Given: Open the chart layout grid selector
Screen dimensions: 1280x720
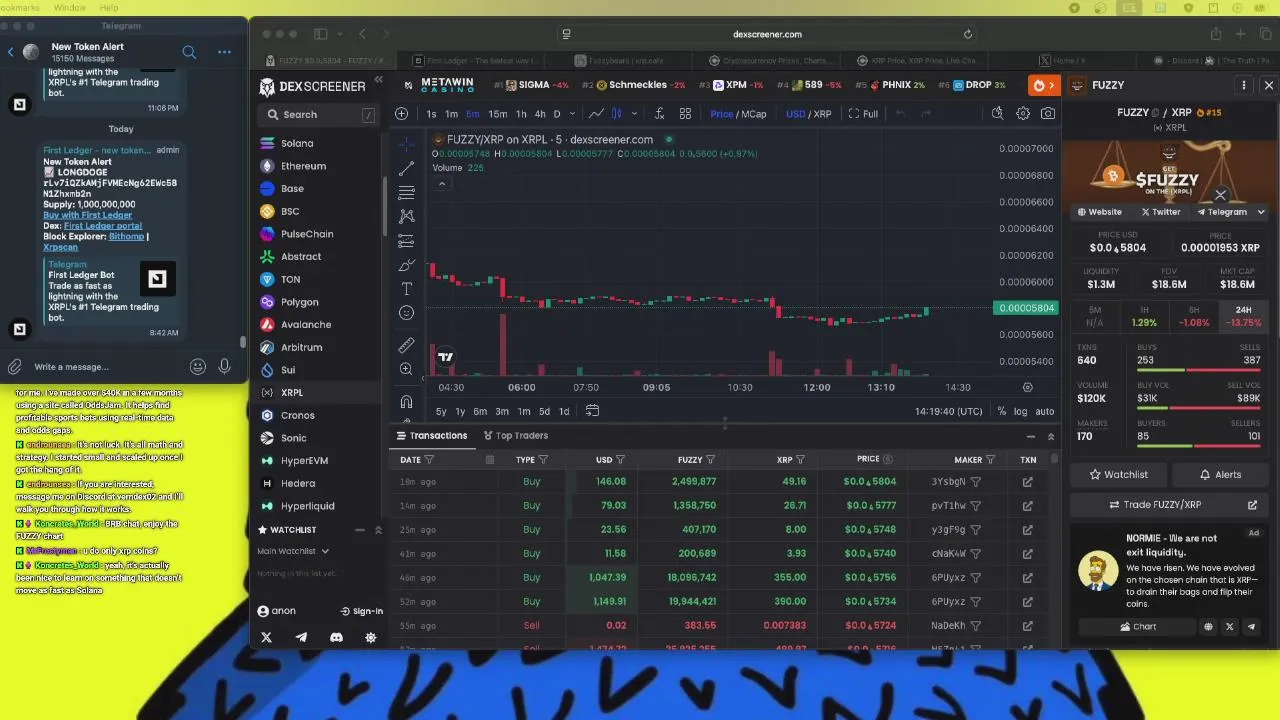Looking at the screenshot, I should coord(685,114).
